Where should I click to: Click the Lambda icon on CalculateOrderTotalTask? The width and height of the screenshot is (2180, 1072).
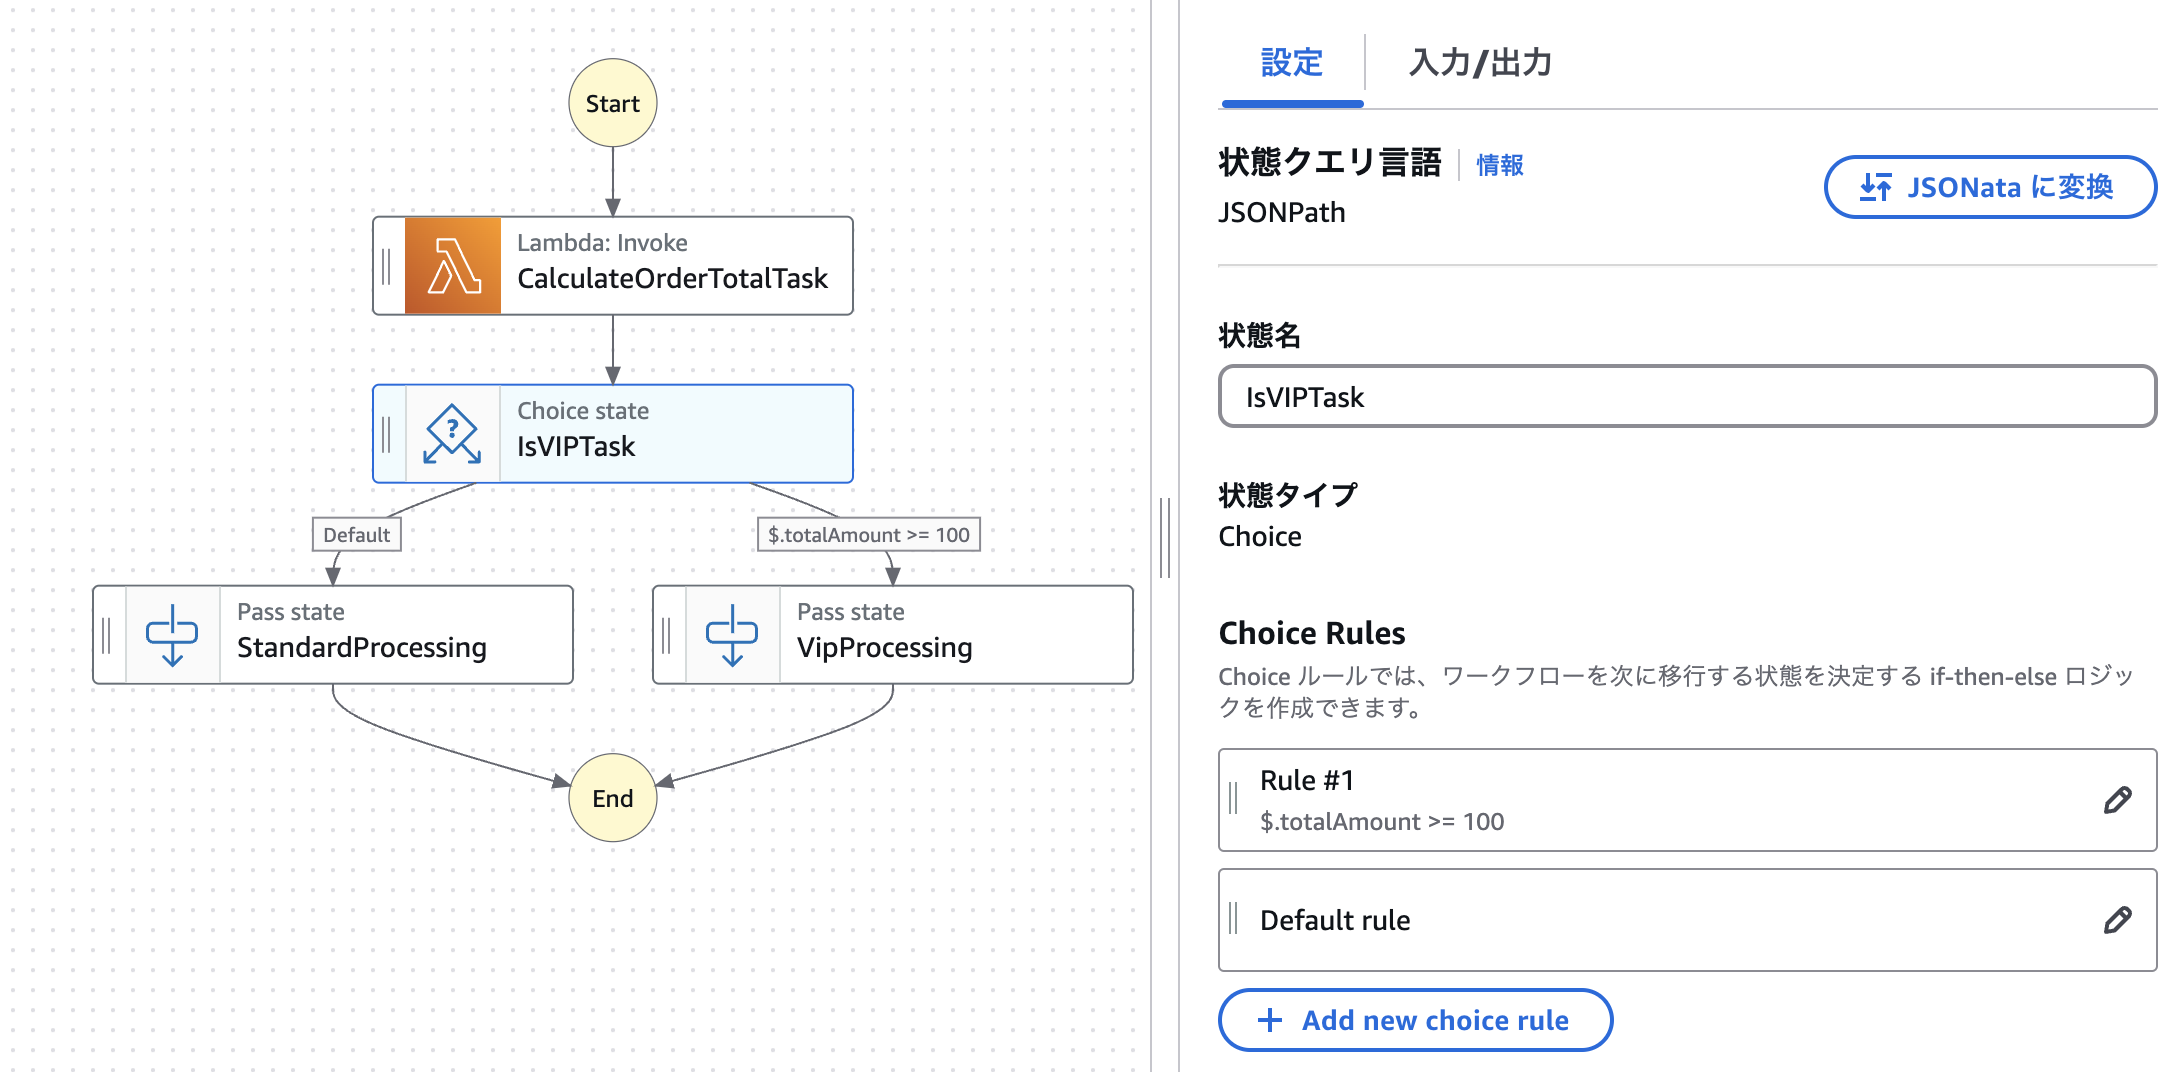tap(453, 265)
